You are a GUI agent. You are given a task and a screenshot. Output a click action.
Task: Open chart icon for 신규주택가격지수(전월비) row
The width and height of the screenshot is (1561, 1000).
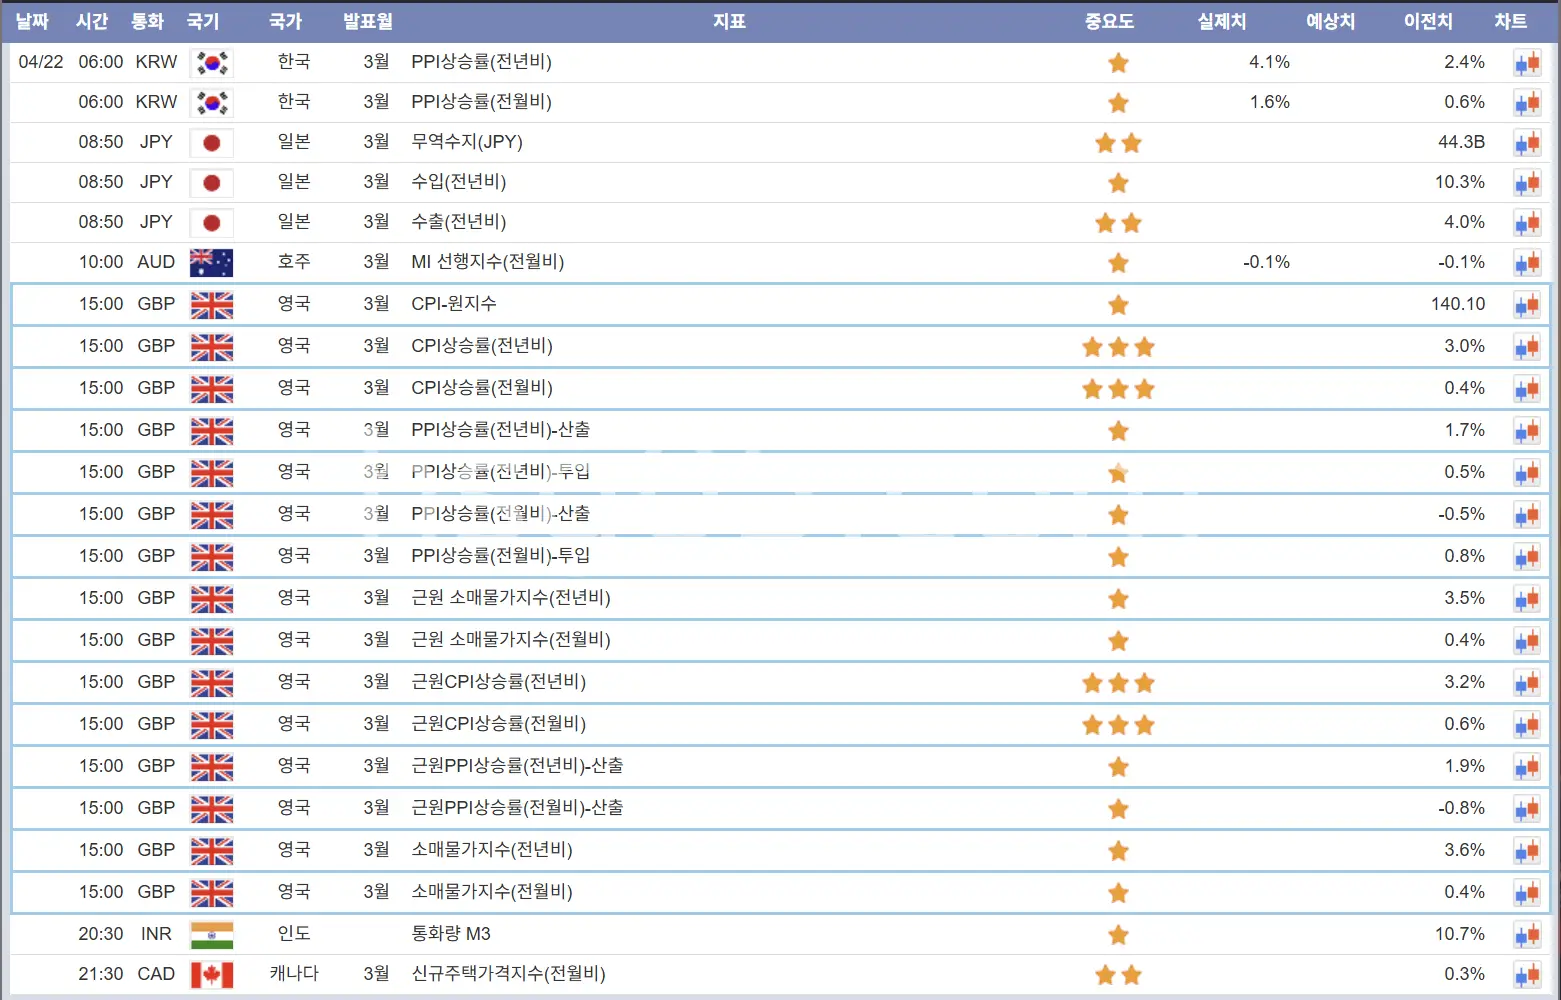click(x=1526, y=975)
